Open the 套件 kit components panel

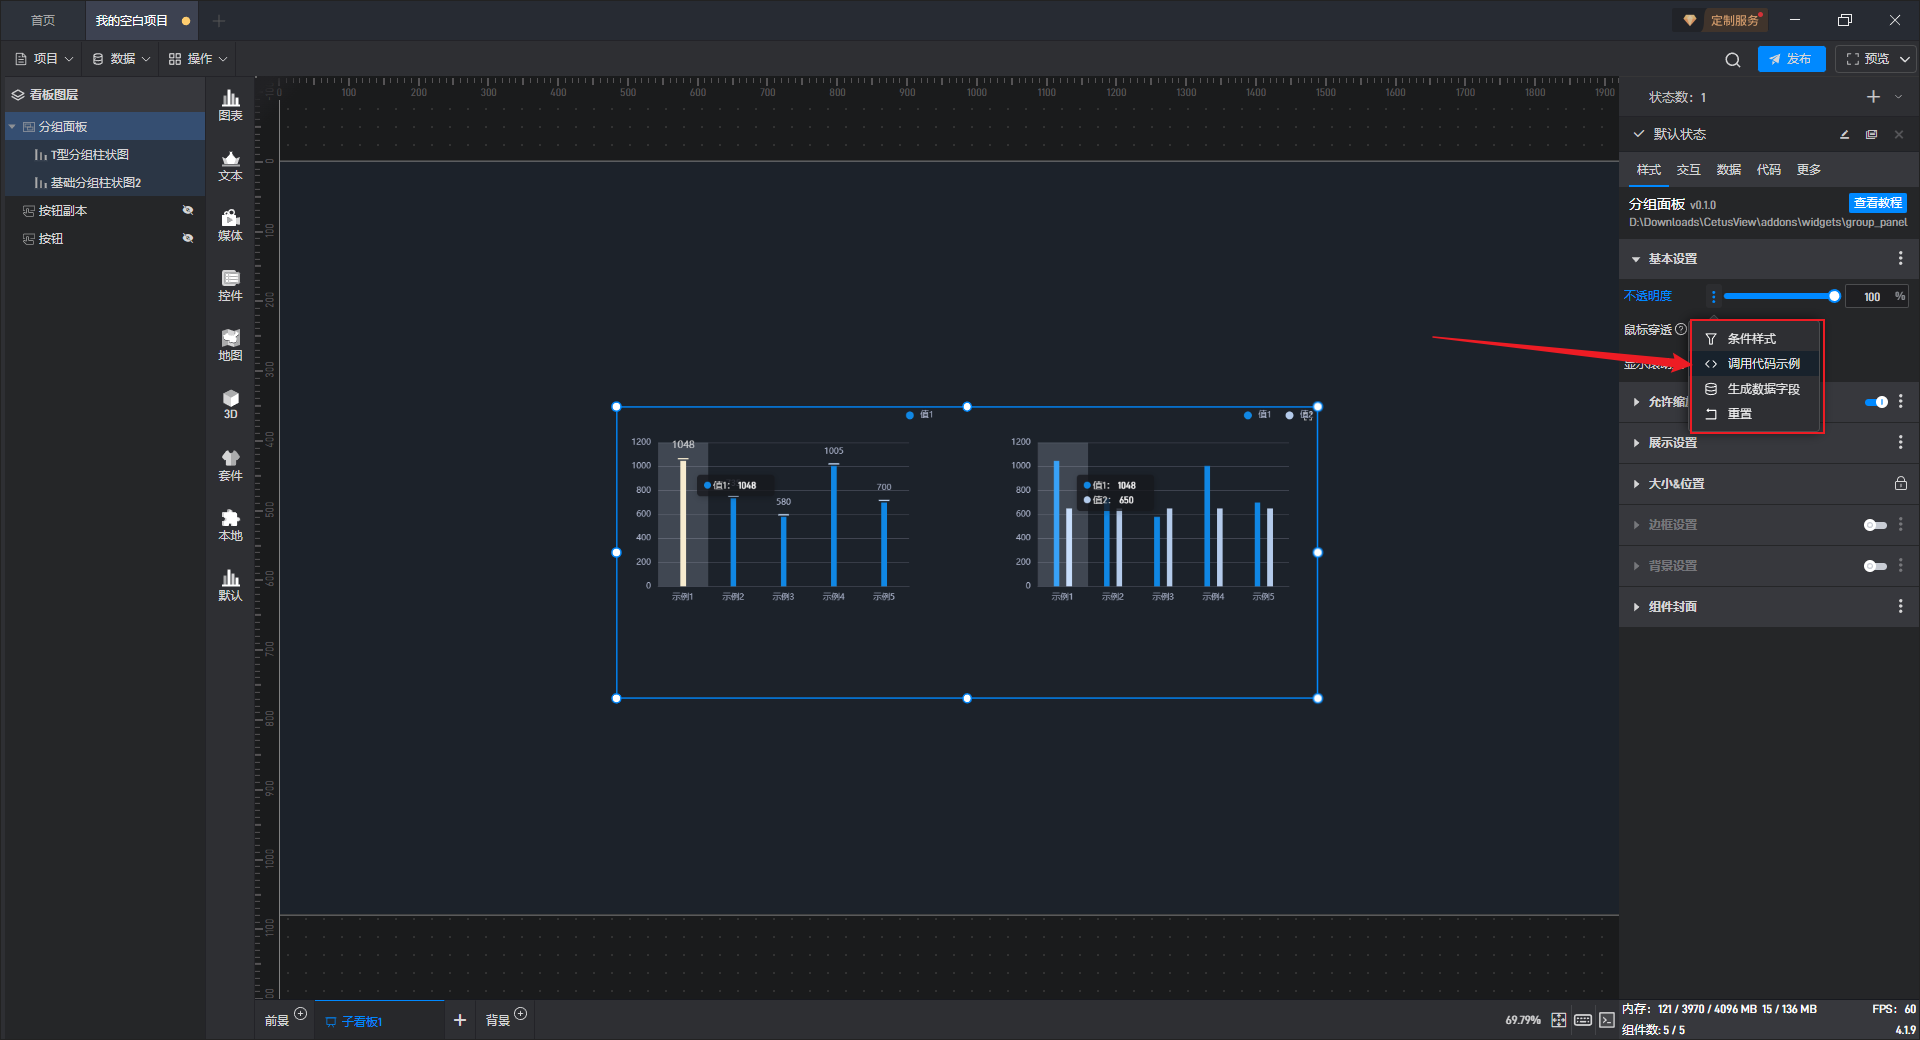(230, 464)
